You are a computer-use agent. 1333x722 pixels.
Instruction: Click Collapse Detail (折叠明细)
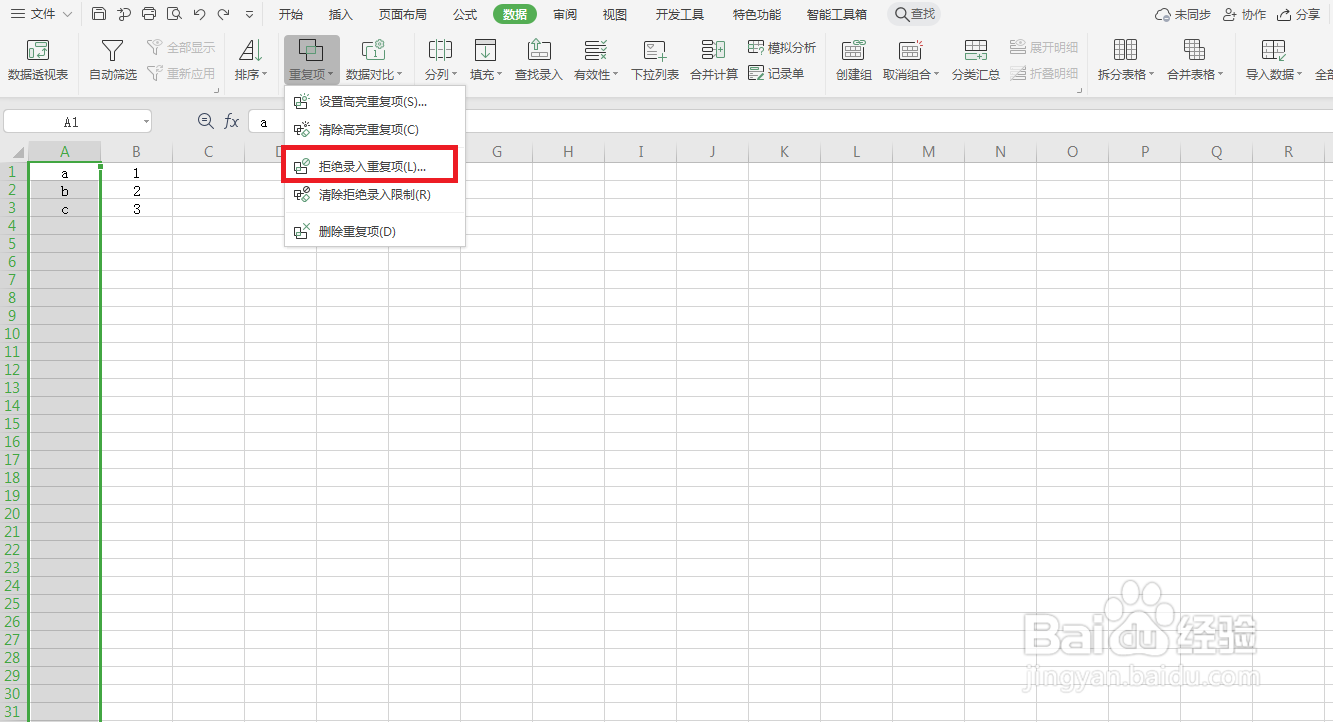coord(1044,73)
